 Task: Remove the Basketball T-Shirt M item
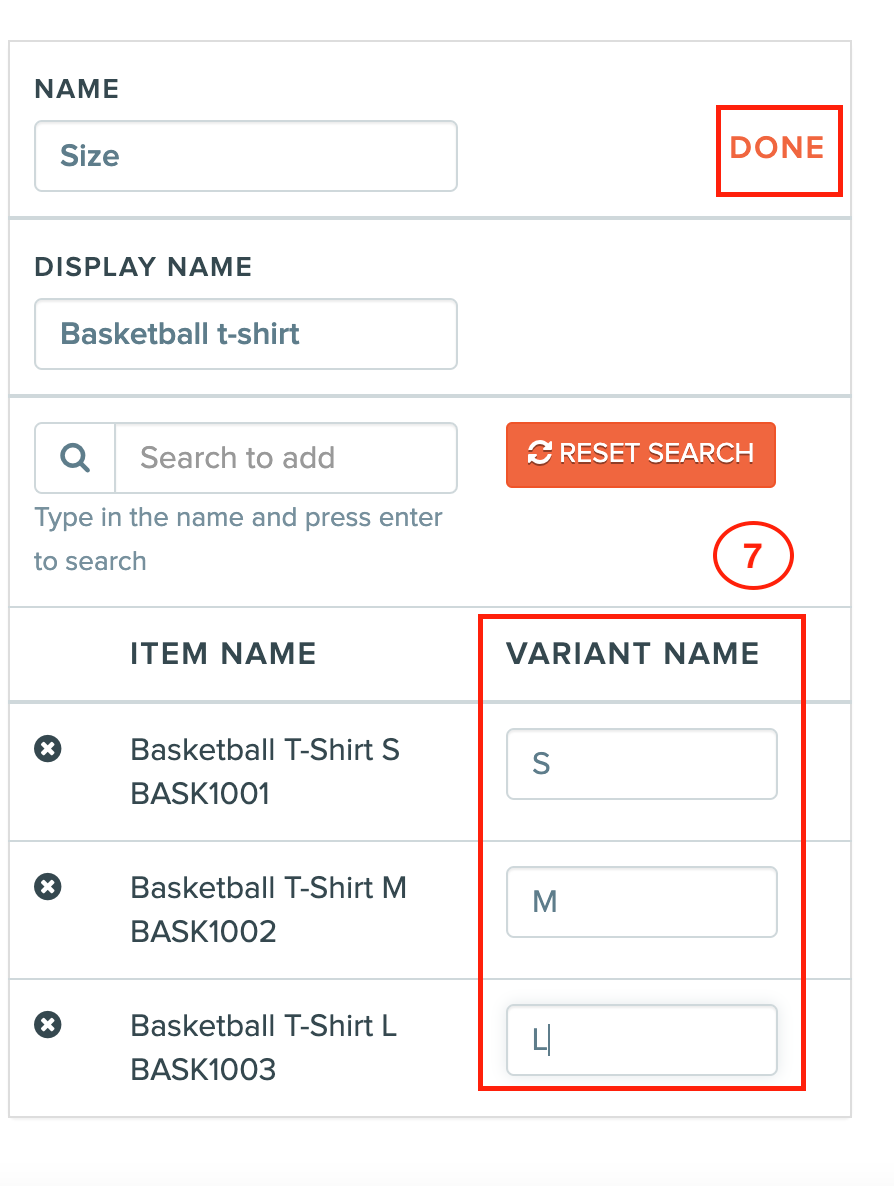[x=48, y=886]
